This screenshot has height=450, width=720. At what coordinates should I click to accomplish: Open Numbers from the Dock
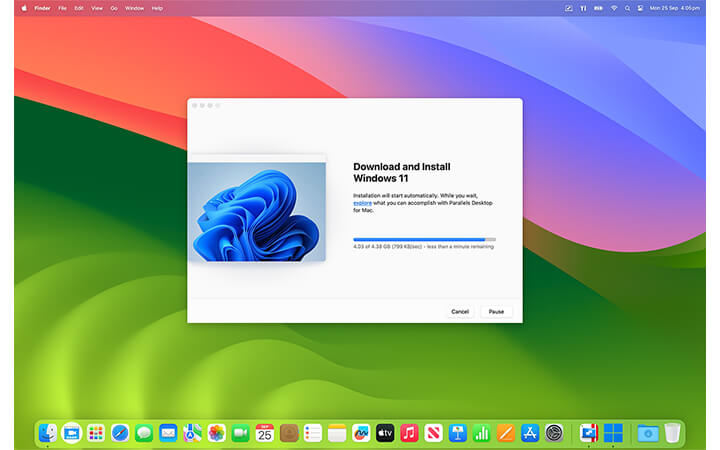tap(482, 433)
